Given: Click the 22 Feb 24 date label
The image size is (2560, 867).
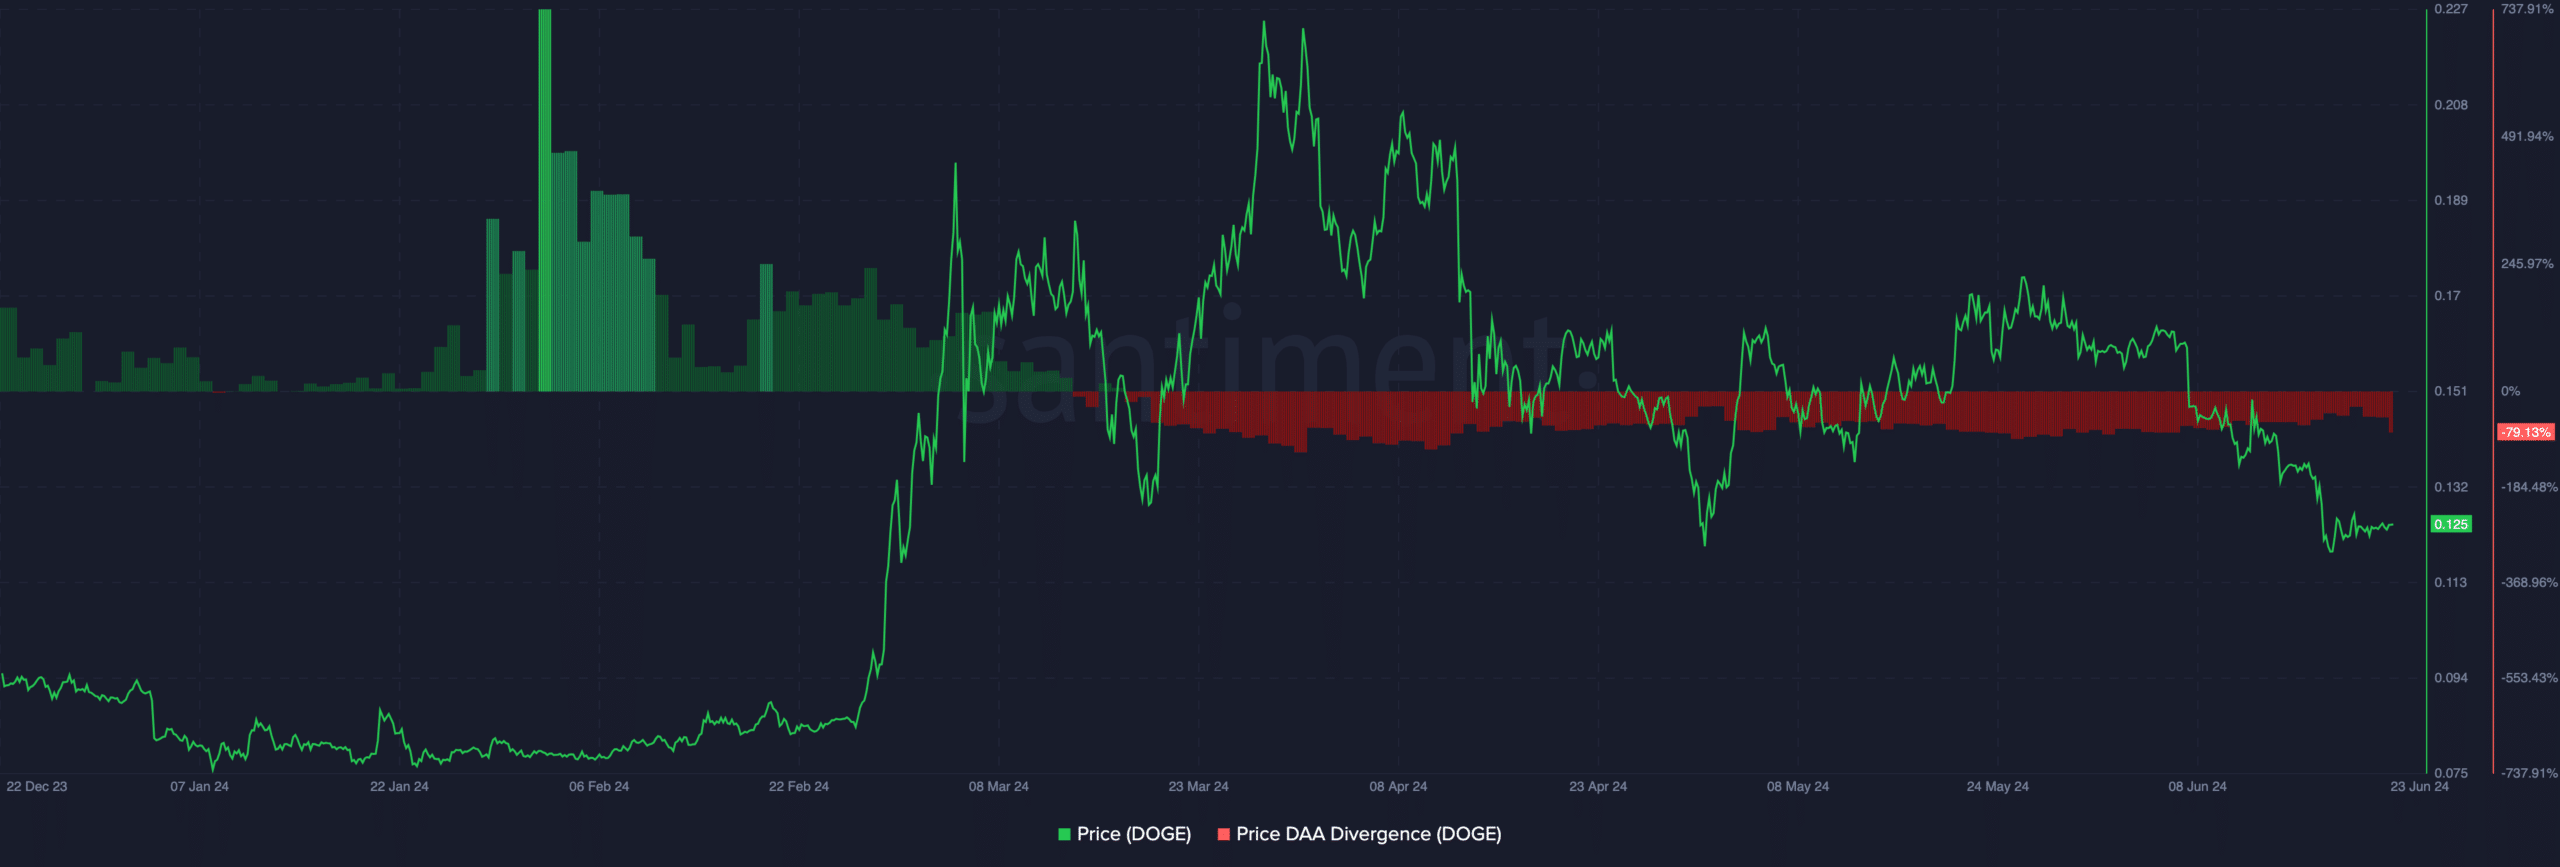Looking at the screenshot, I should point(799,787).
